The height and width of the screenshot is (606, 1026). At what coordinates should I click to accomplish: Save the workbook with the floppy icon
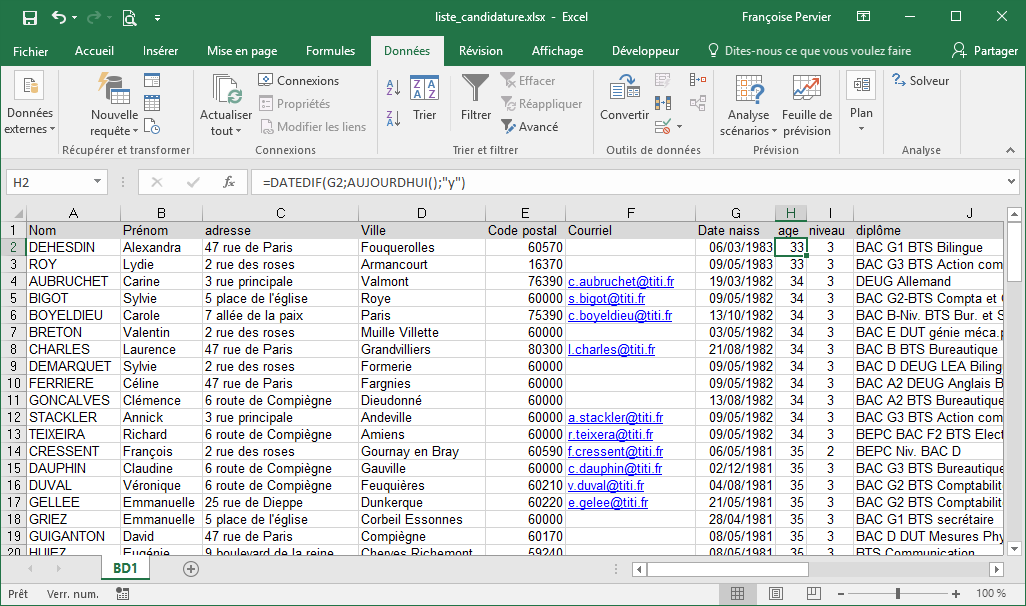pos(30,17)
